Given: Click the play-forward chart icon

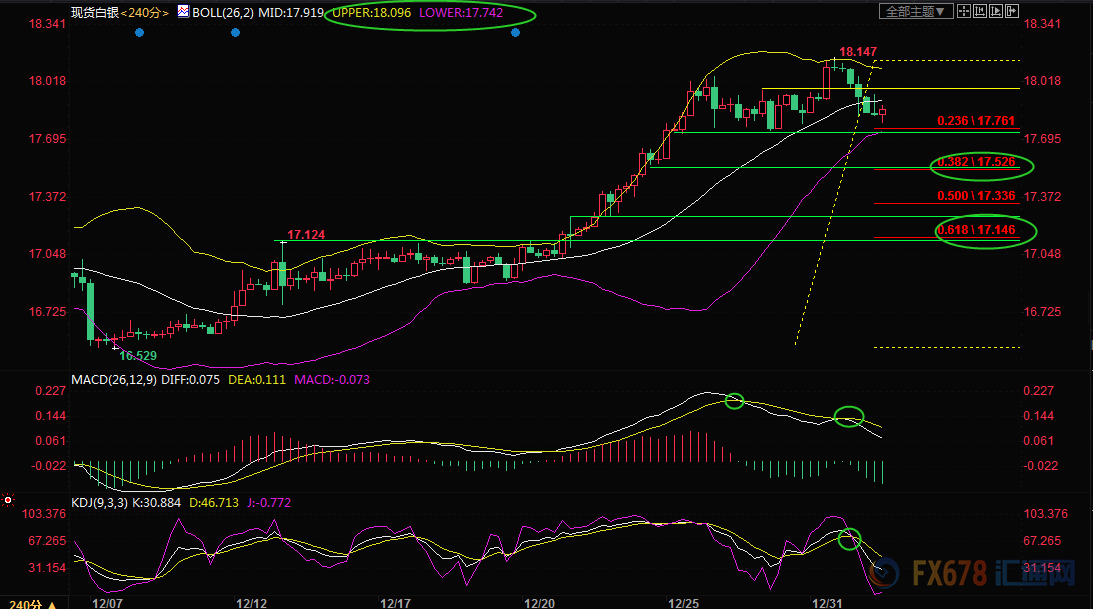Looking at the screenshot, I should [x=996, y=11].
